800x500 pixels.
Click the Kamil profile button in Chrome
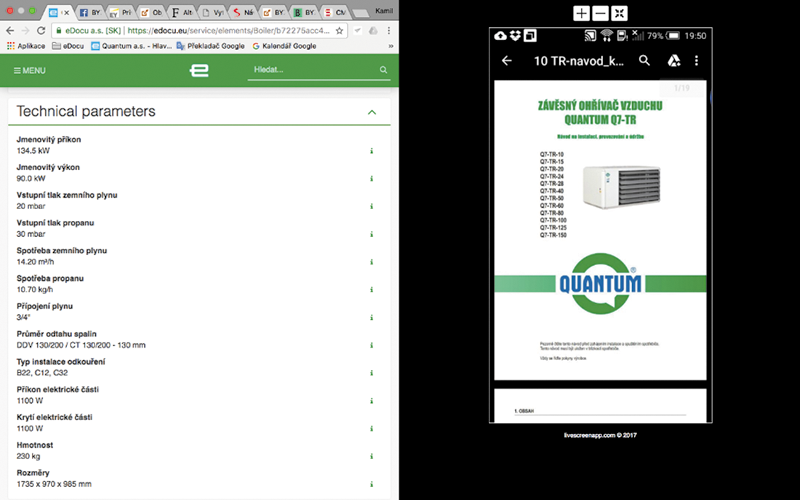pyautogui.click(x=384, y=11)
